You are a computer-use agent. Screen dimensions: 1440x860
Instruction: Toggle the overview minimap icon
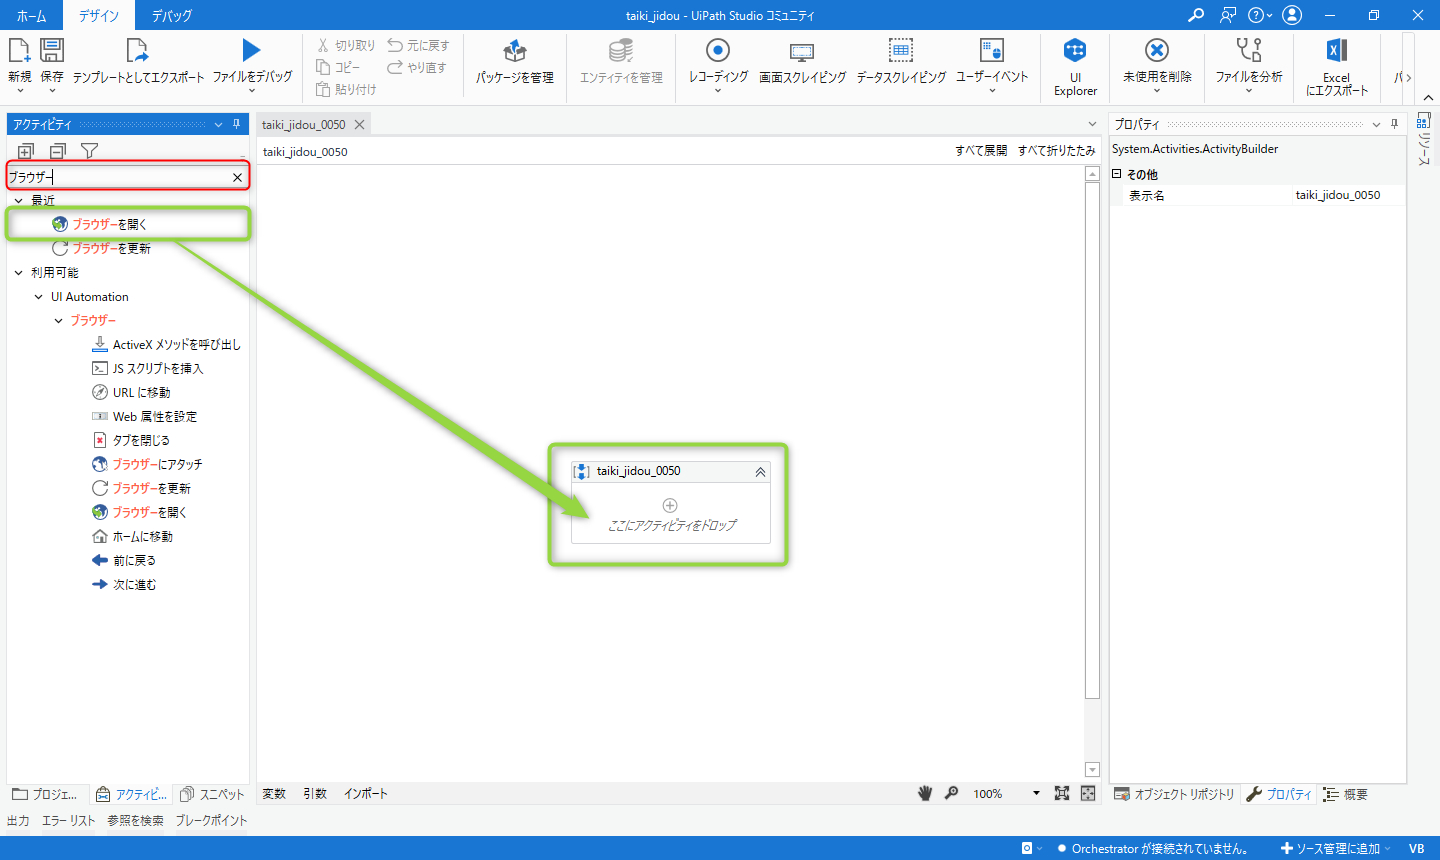pyautogui.click(x=1088, y=793)
